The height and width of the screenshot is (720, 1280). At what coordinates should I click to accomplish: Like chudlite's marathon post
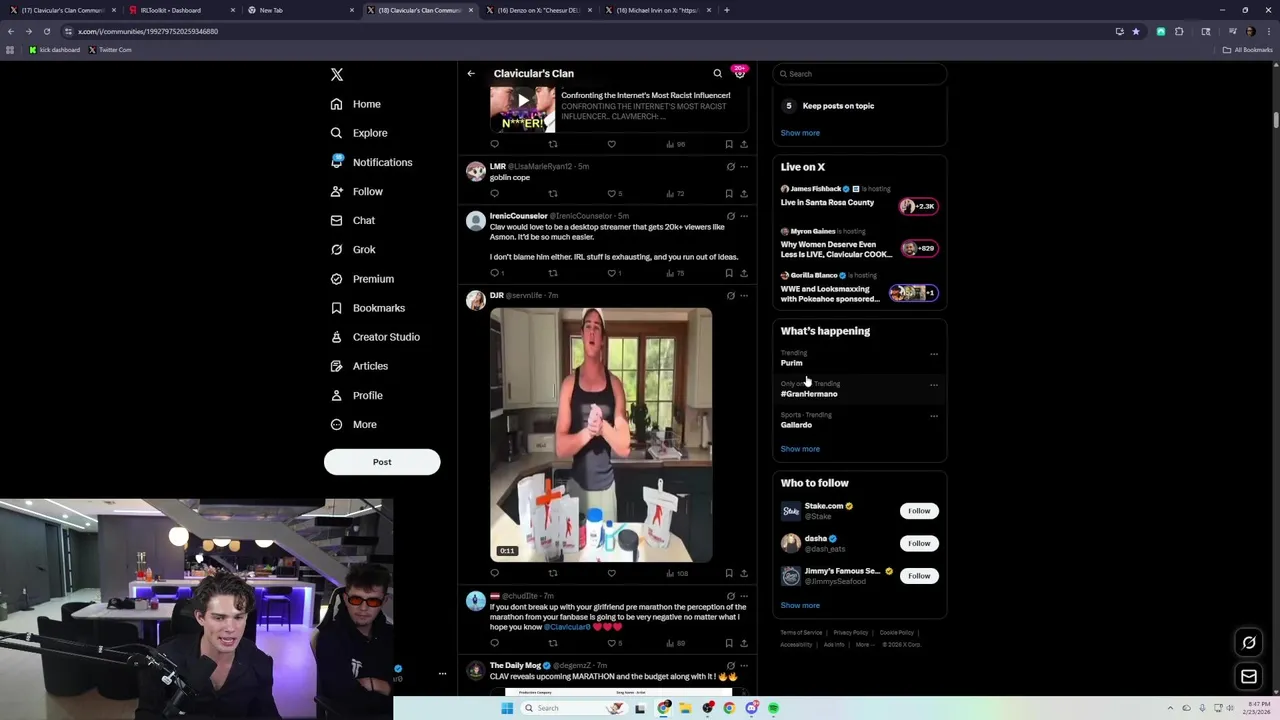pos(612,643)
